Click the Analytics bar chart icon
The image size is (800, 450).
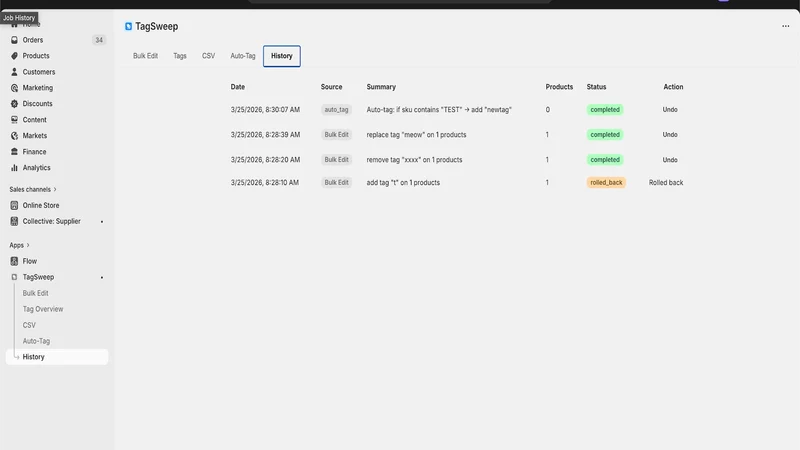point(14,167)
